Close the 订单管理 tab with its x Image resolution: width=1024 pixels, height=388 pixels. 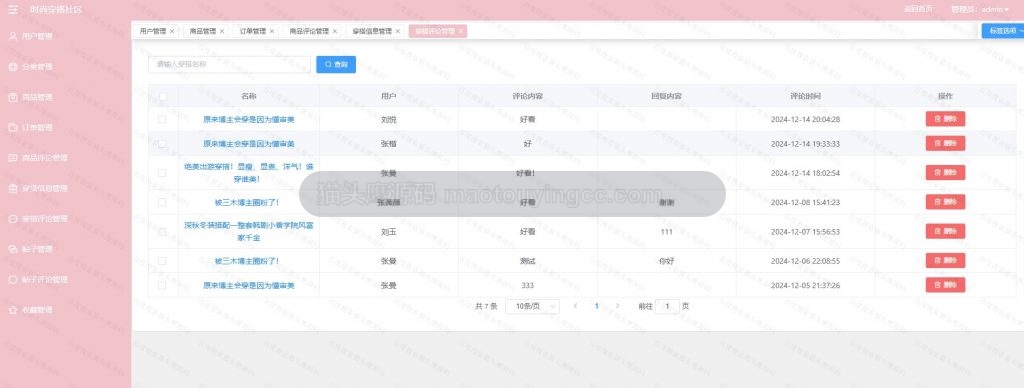click(x=272, y=31)
